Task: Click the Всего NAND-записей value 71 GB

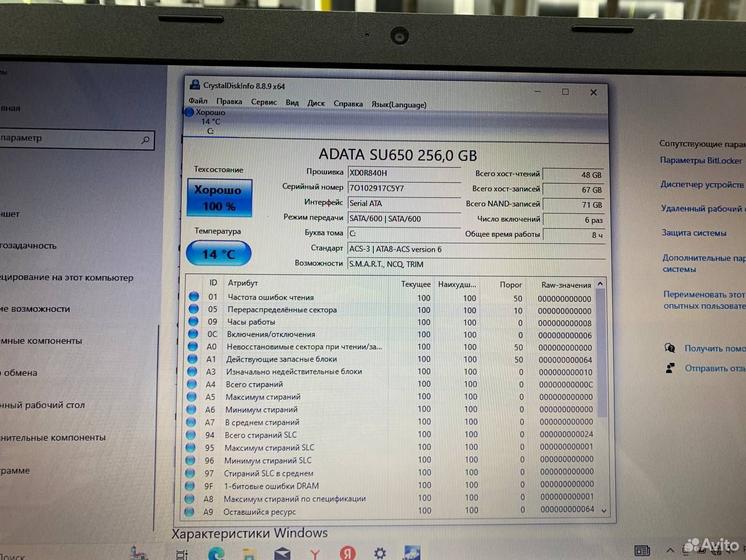Action: pos(573,205)
